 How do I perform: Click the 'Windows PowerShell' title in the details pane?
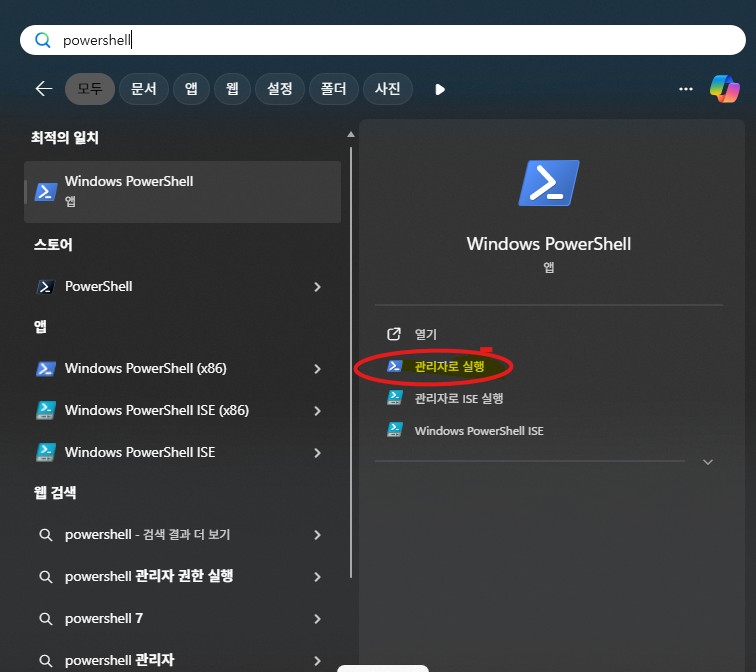pyautogui.click(x=549, y=244)
